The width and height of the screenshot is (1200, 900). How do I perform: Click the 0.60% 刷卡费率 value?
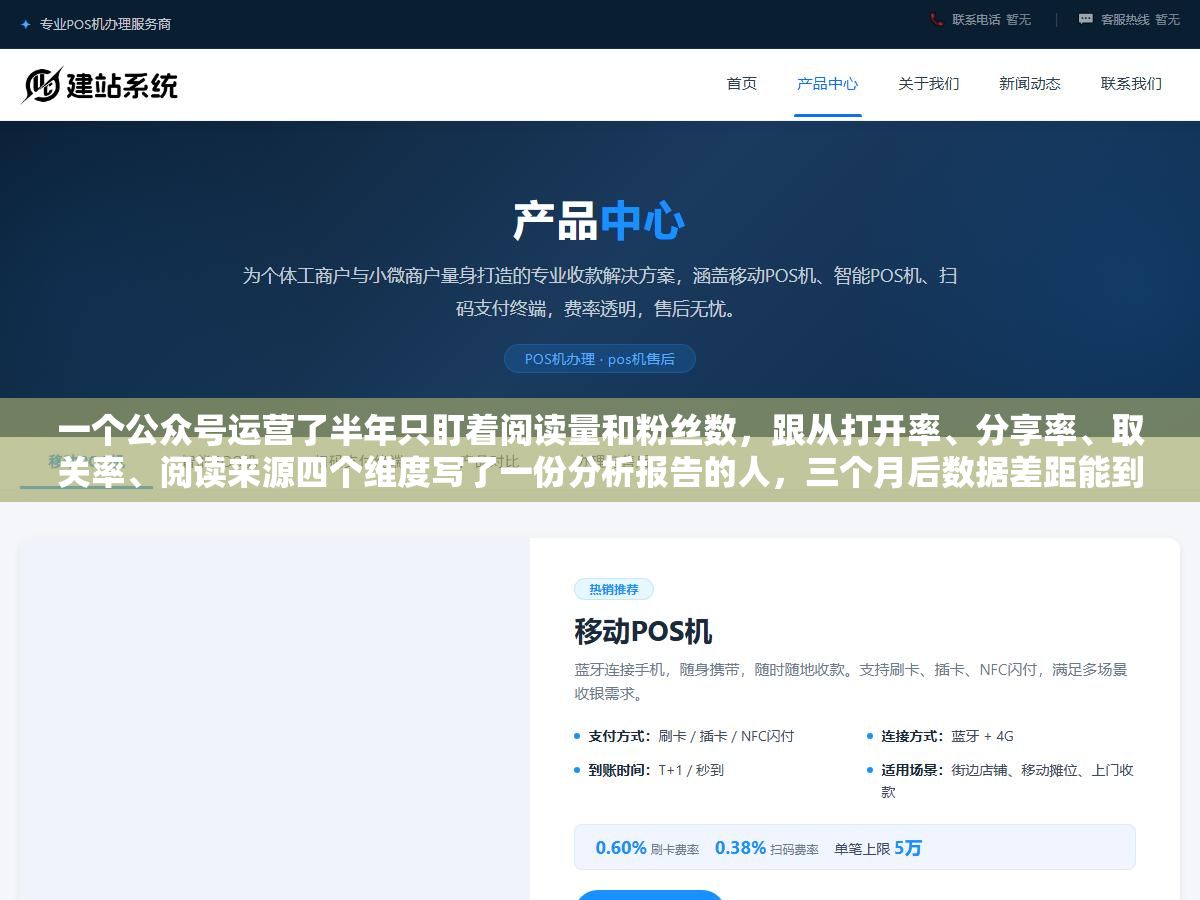tap(647, 848)
